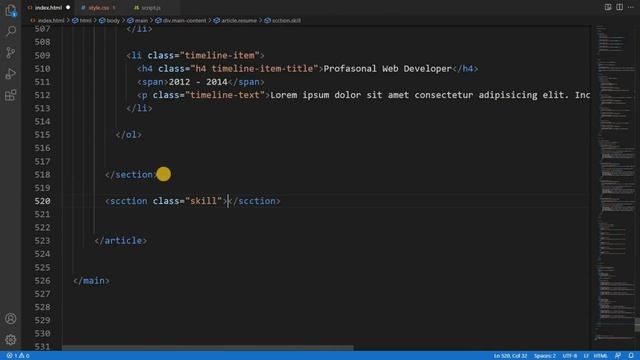Change end of line sequence LF
Screen dimensions: 640x360
point(586,356)
